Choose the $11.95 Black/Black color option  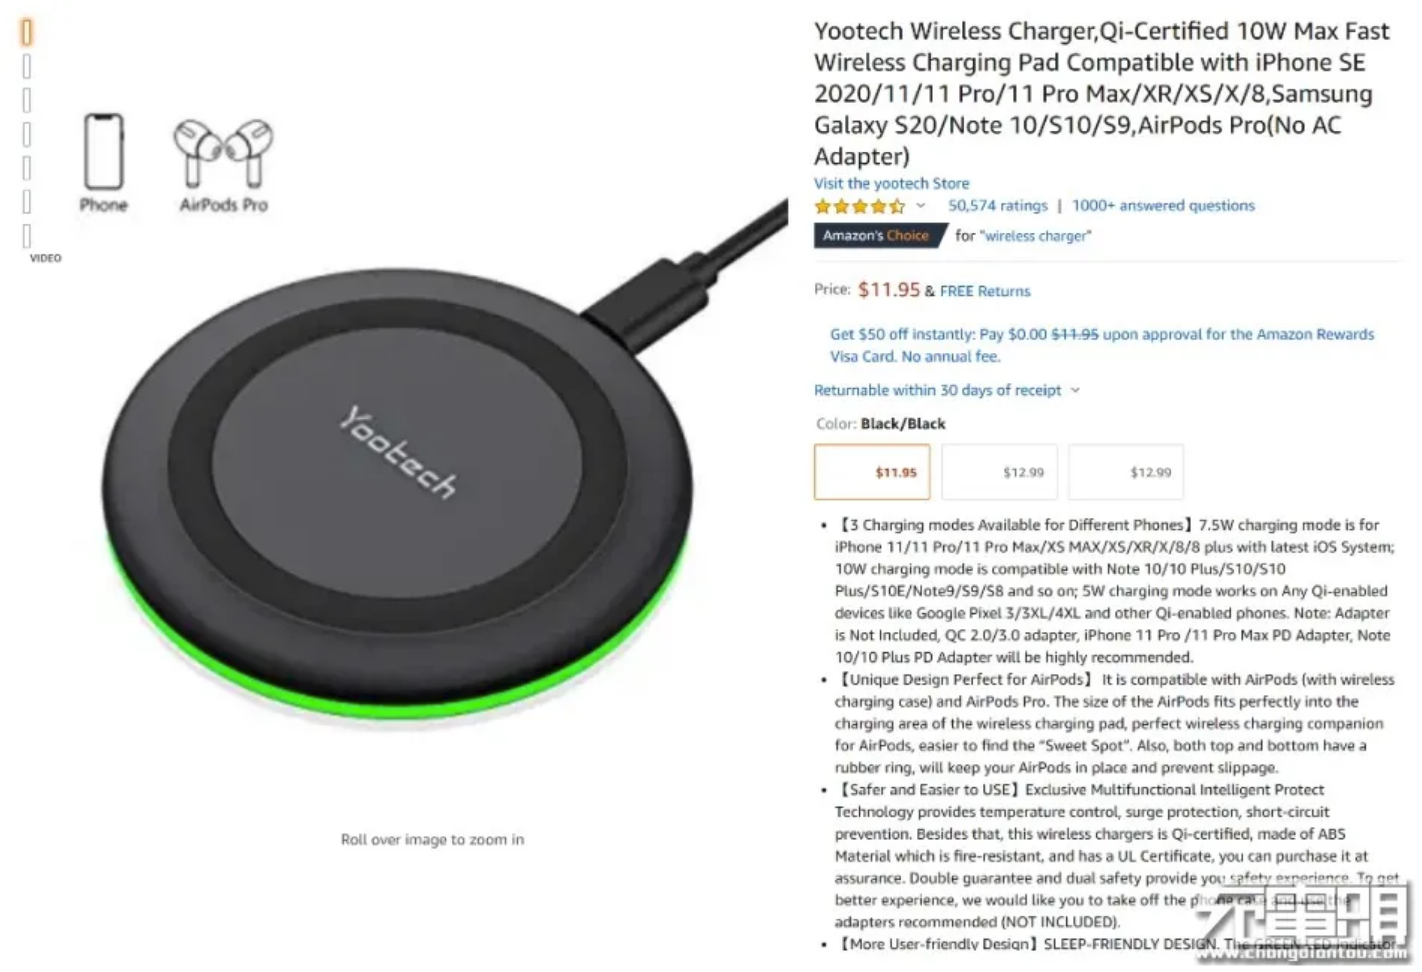pyautogui.click(x=872, y=472)
